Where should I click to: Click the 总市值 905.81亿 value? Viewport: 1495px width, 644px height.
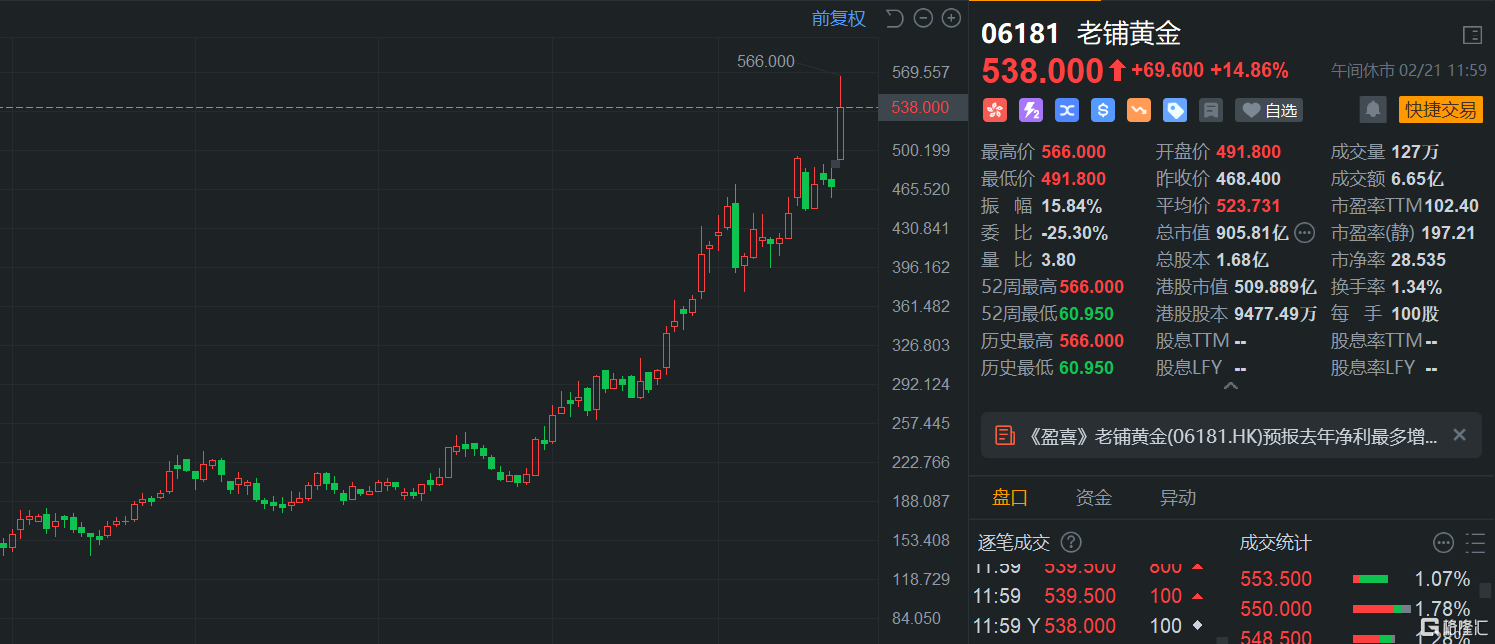[1252, 233]
